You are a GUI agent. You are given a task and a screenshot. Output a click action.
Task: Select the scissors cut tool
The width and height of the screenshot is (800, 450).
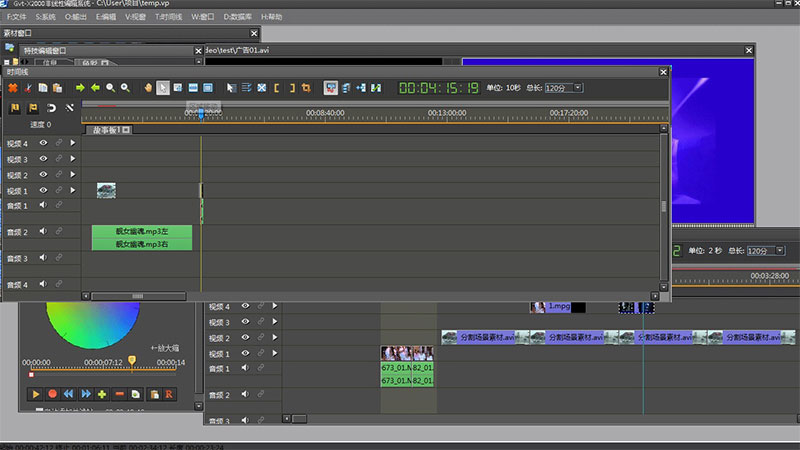coord(29,88)
